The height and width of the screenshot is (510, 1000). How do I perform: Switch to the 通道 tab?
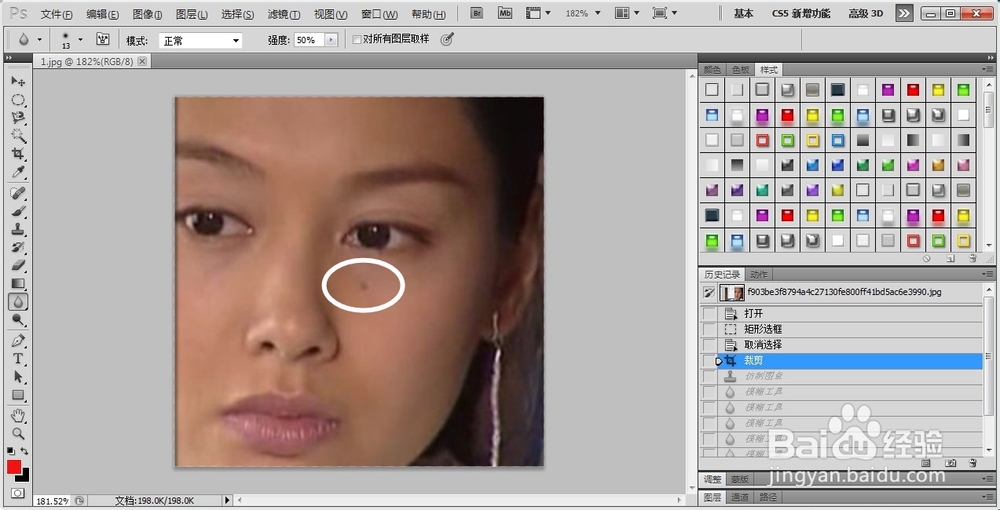coord(739,497)
